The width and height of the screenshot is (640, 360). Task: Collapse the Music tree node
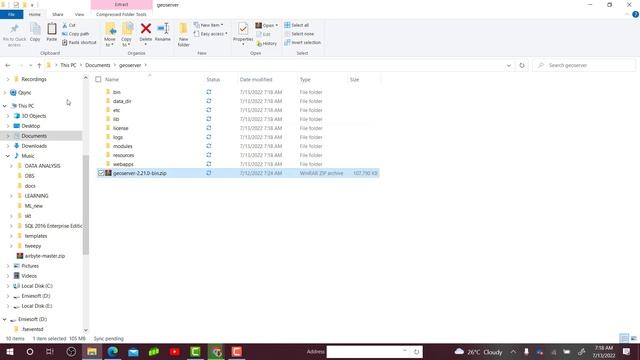click(x=8, y=156)
